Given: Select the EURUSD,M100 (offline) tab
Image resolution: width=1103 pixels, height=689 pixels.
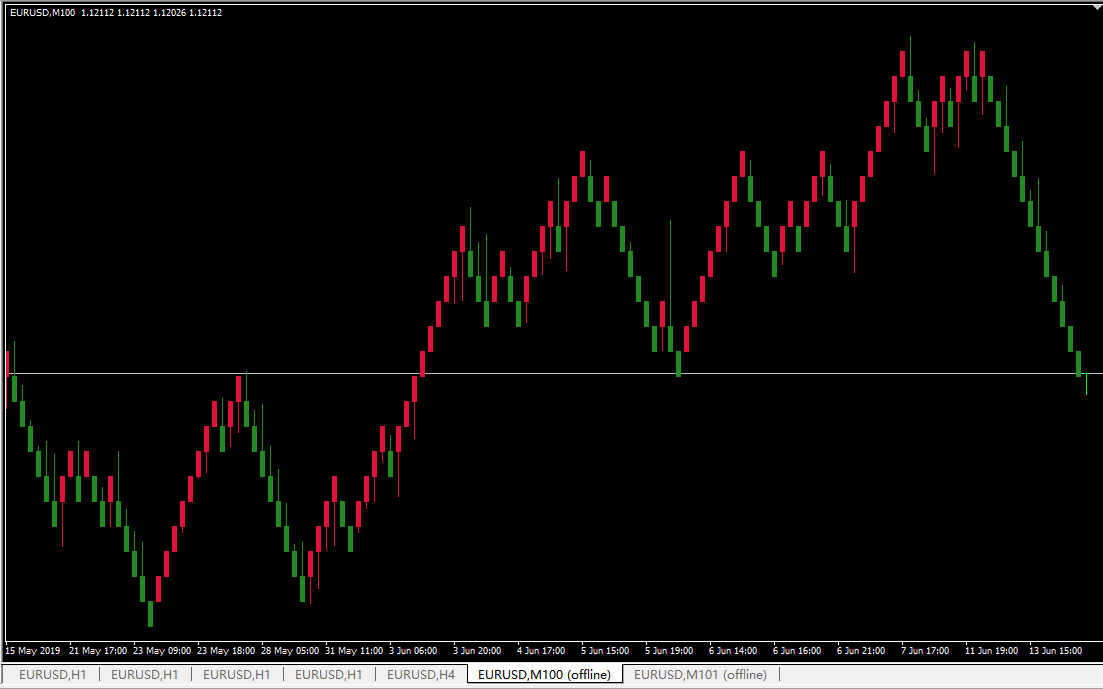Looking at the screenshot, I should point(544,675).
